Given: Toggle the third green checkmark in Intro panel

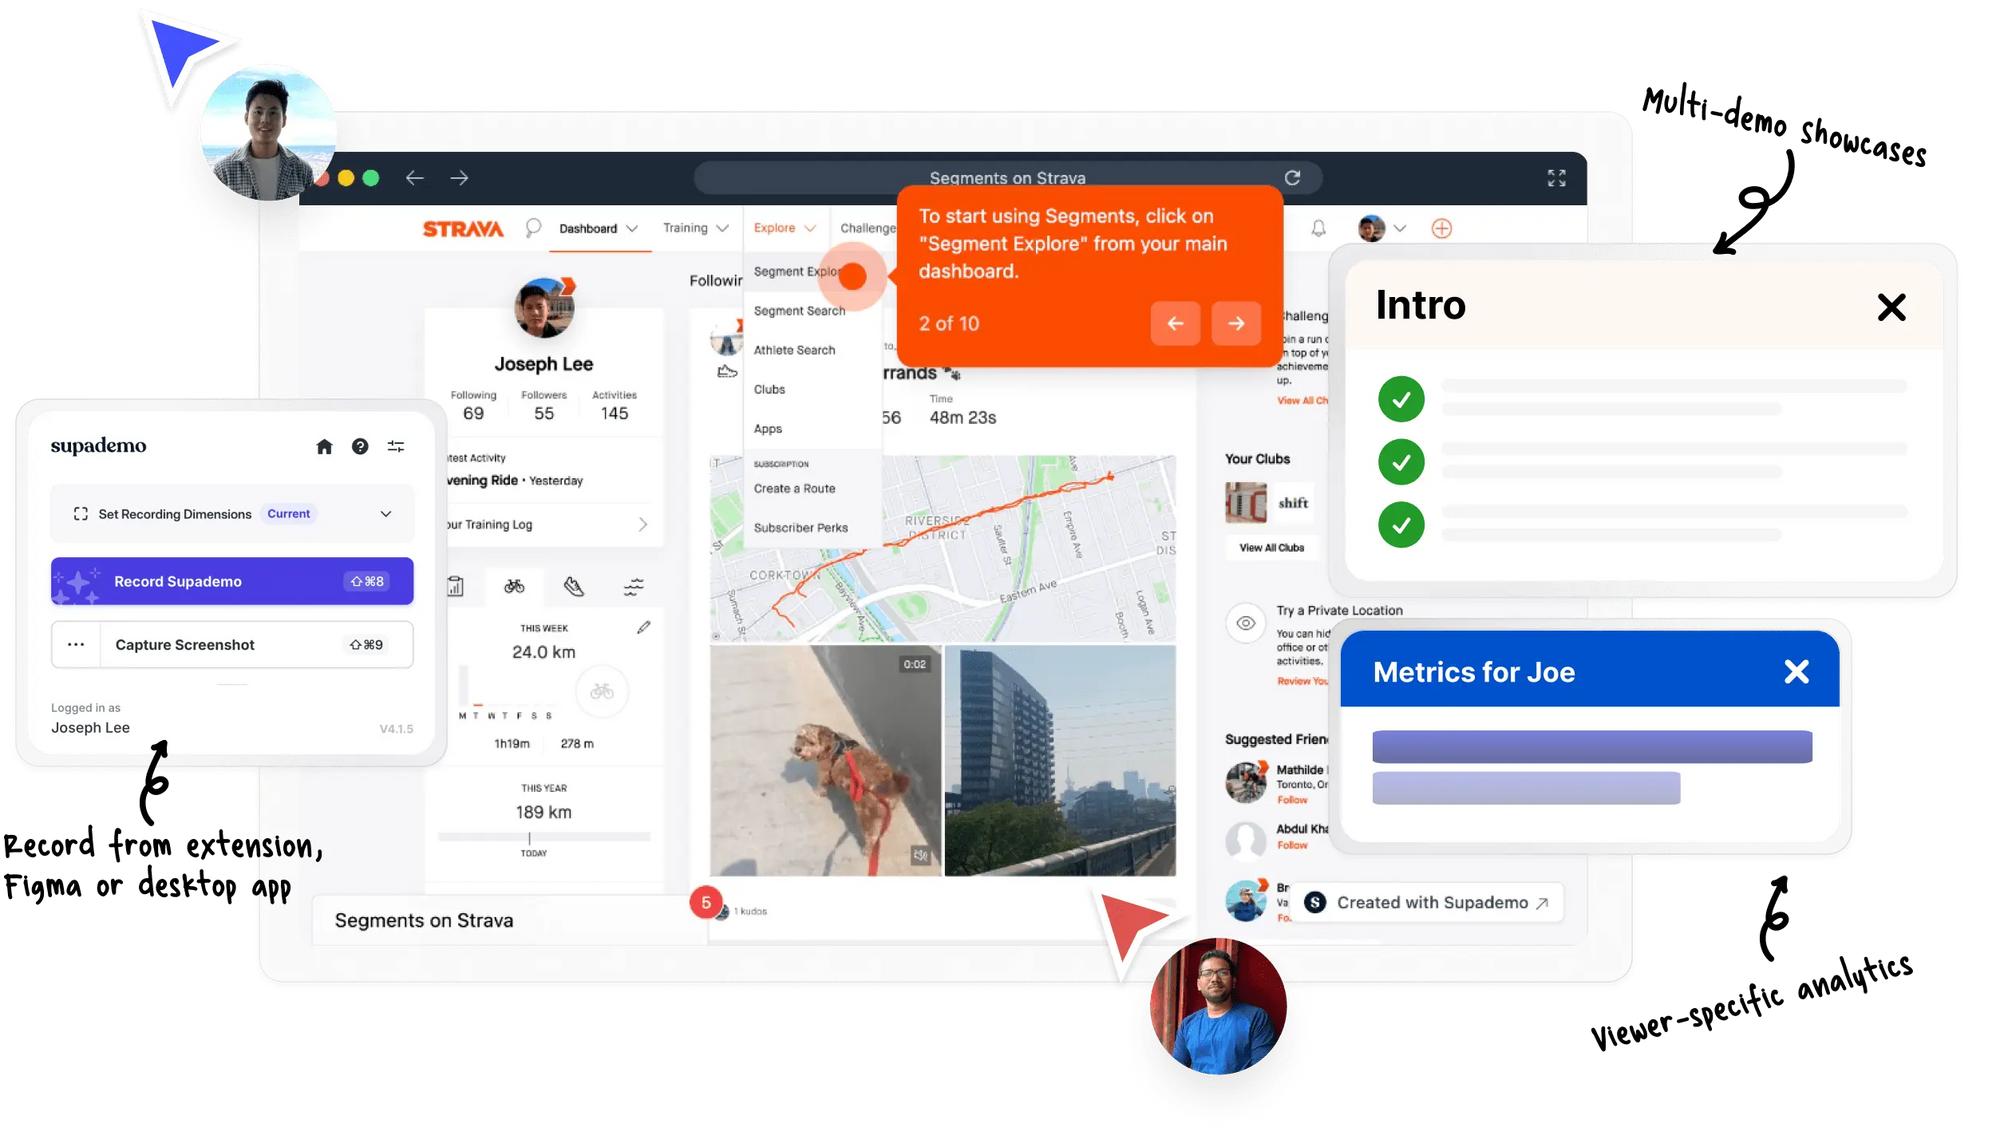Looking at the screenshot, I should 1400,521.
